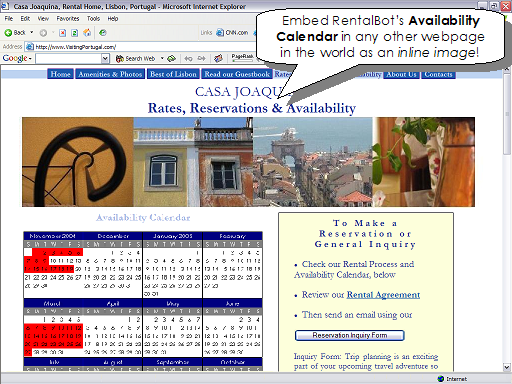Click the History icon in toolbar
Image resolution: width=512 pixels, height=384 pixels.
103,32
